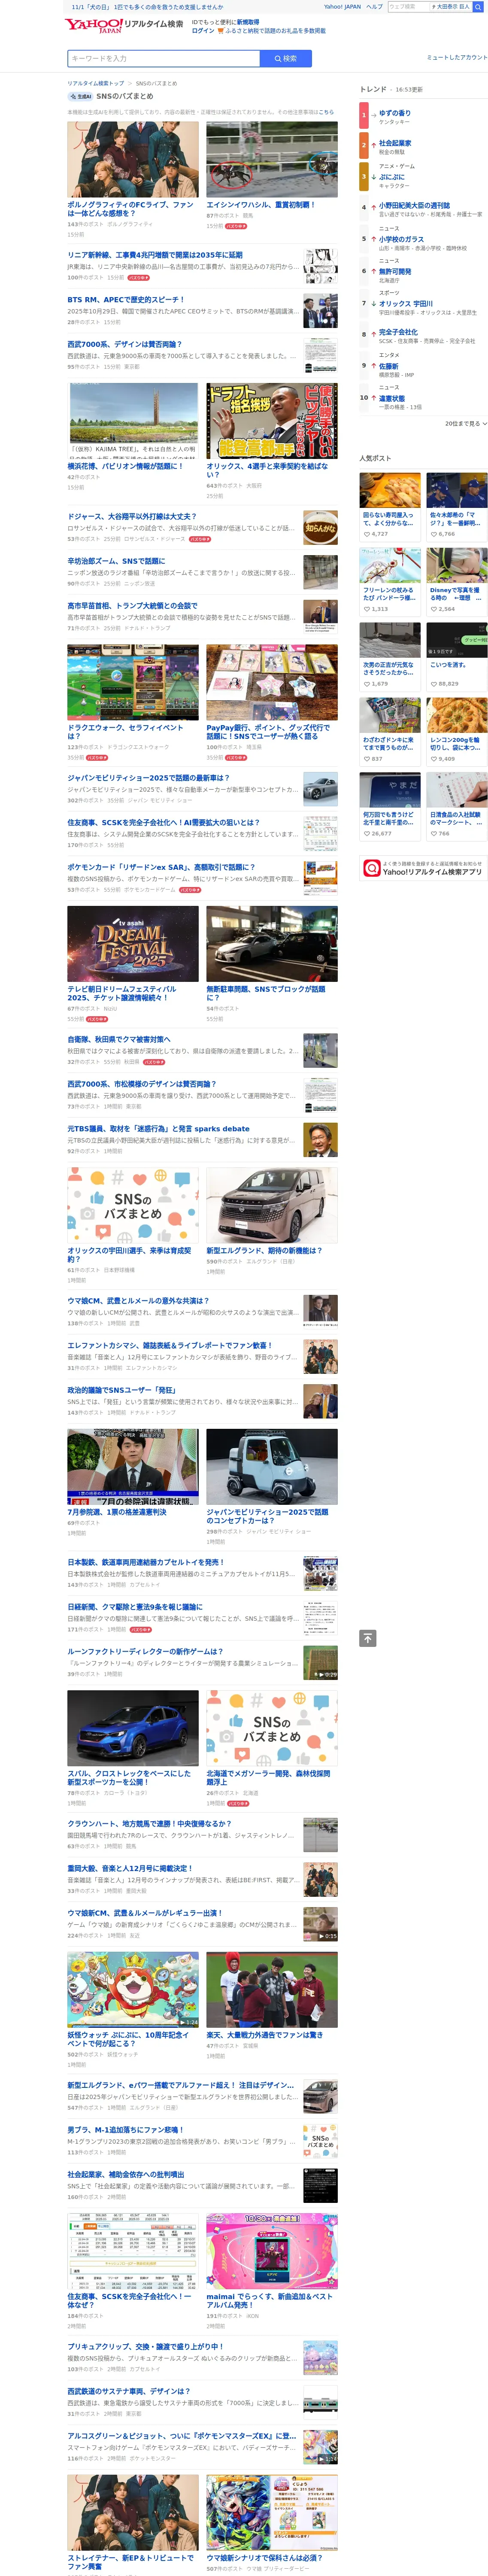Open trend #2 社会起業家
Screen dimensions: 488x2576
(x=394, y=143)
